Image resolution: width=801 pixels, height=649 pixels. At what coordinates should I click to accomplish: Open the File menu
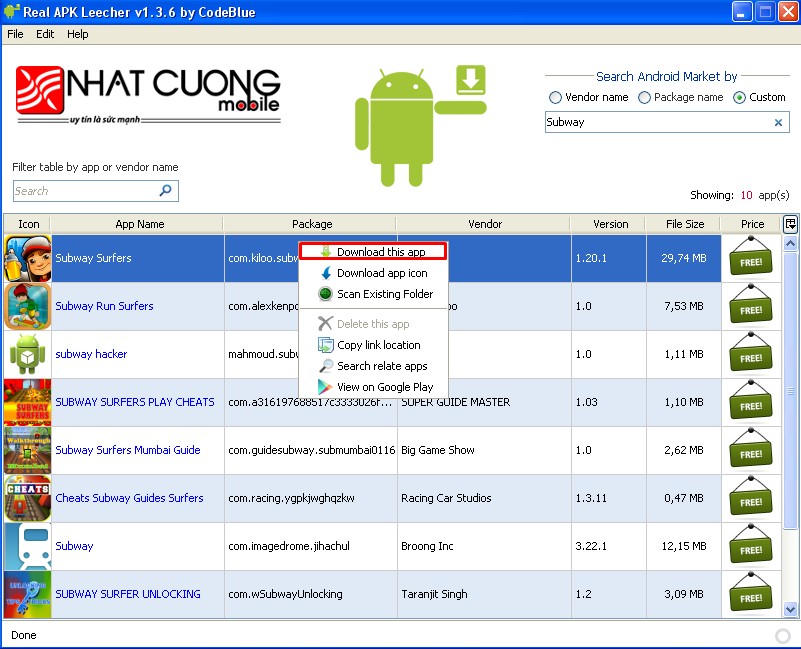(15, 34)
